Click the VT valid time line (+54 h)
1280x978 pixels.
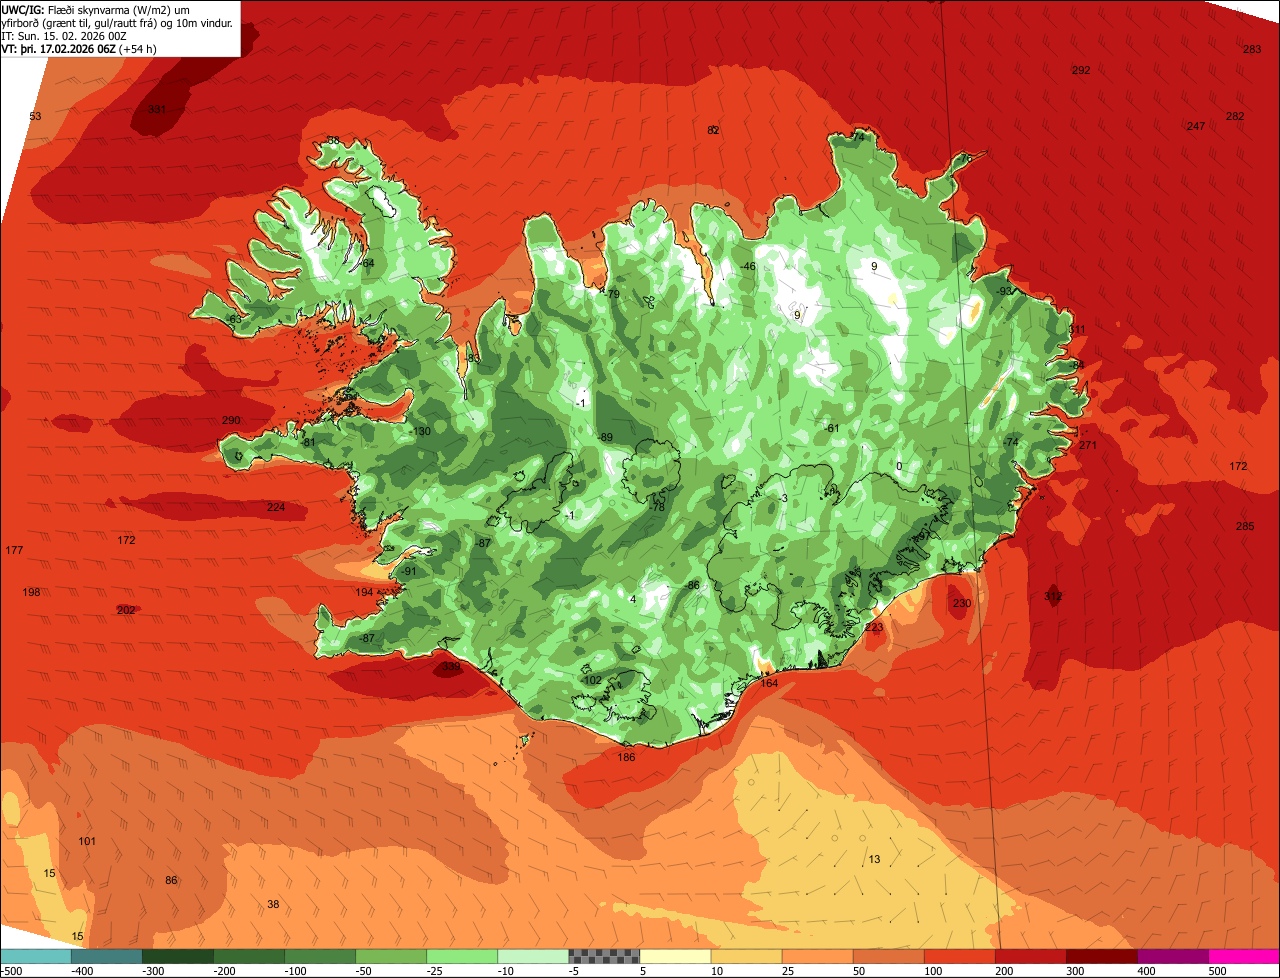pos(79,49)
